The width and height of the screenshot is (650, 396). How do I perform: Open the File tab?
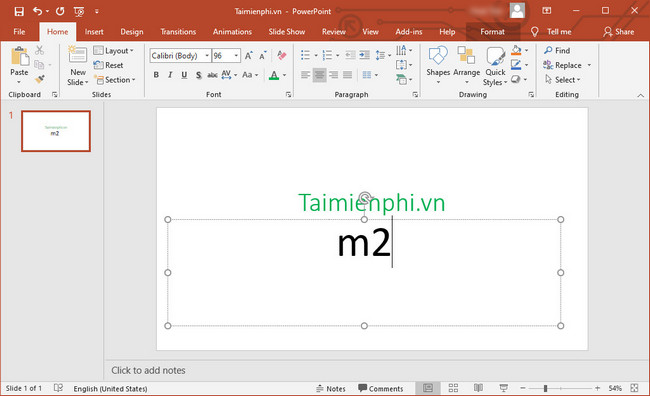coord(19,32)
